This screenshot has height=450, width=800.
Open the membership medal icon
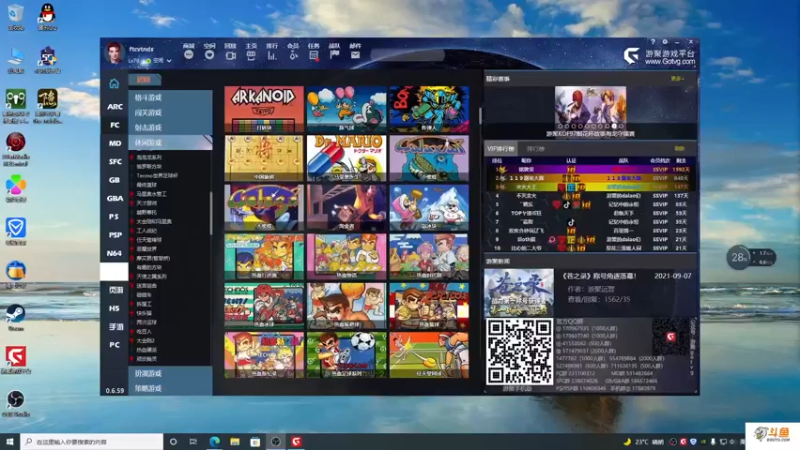[x=293, y=55]
